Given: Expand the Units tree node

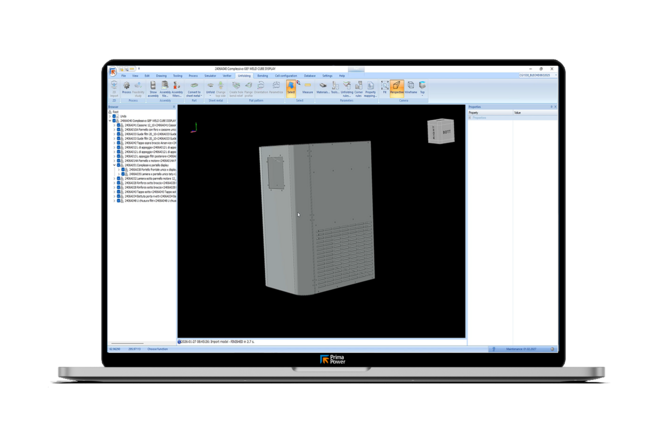Looking at the screenshot, I should (x=110, y=116).
